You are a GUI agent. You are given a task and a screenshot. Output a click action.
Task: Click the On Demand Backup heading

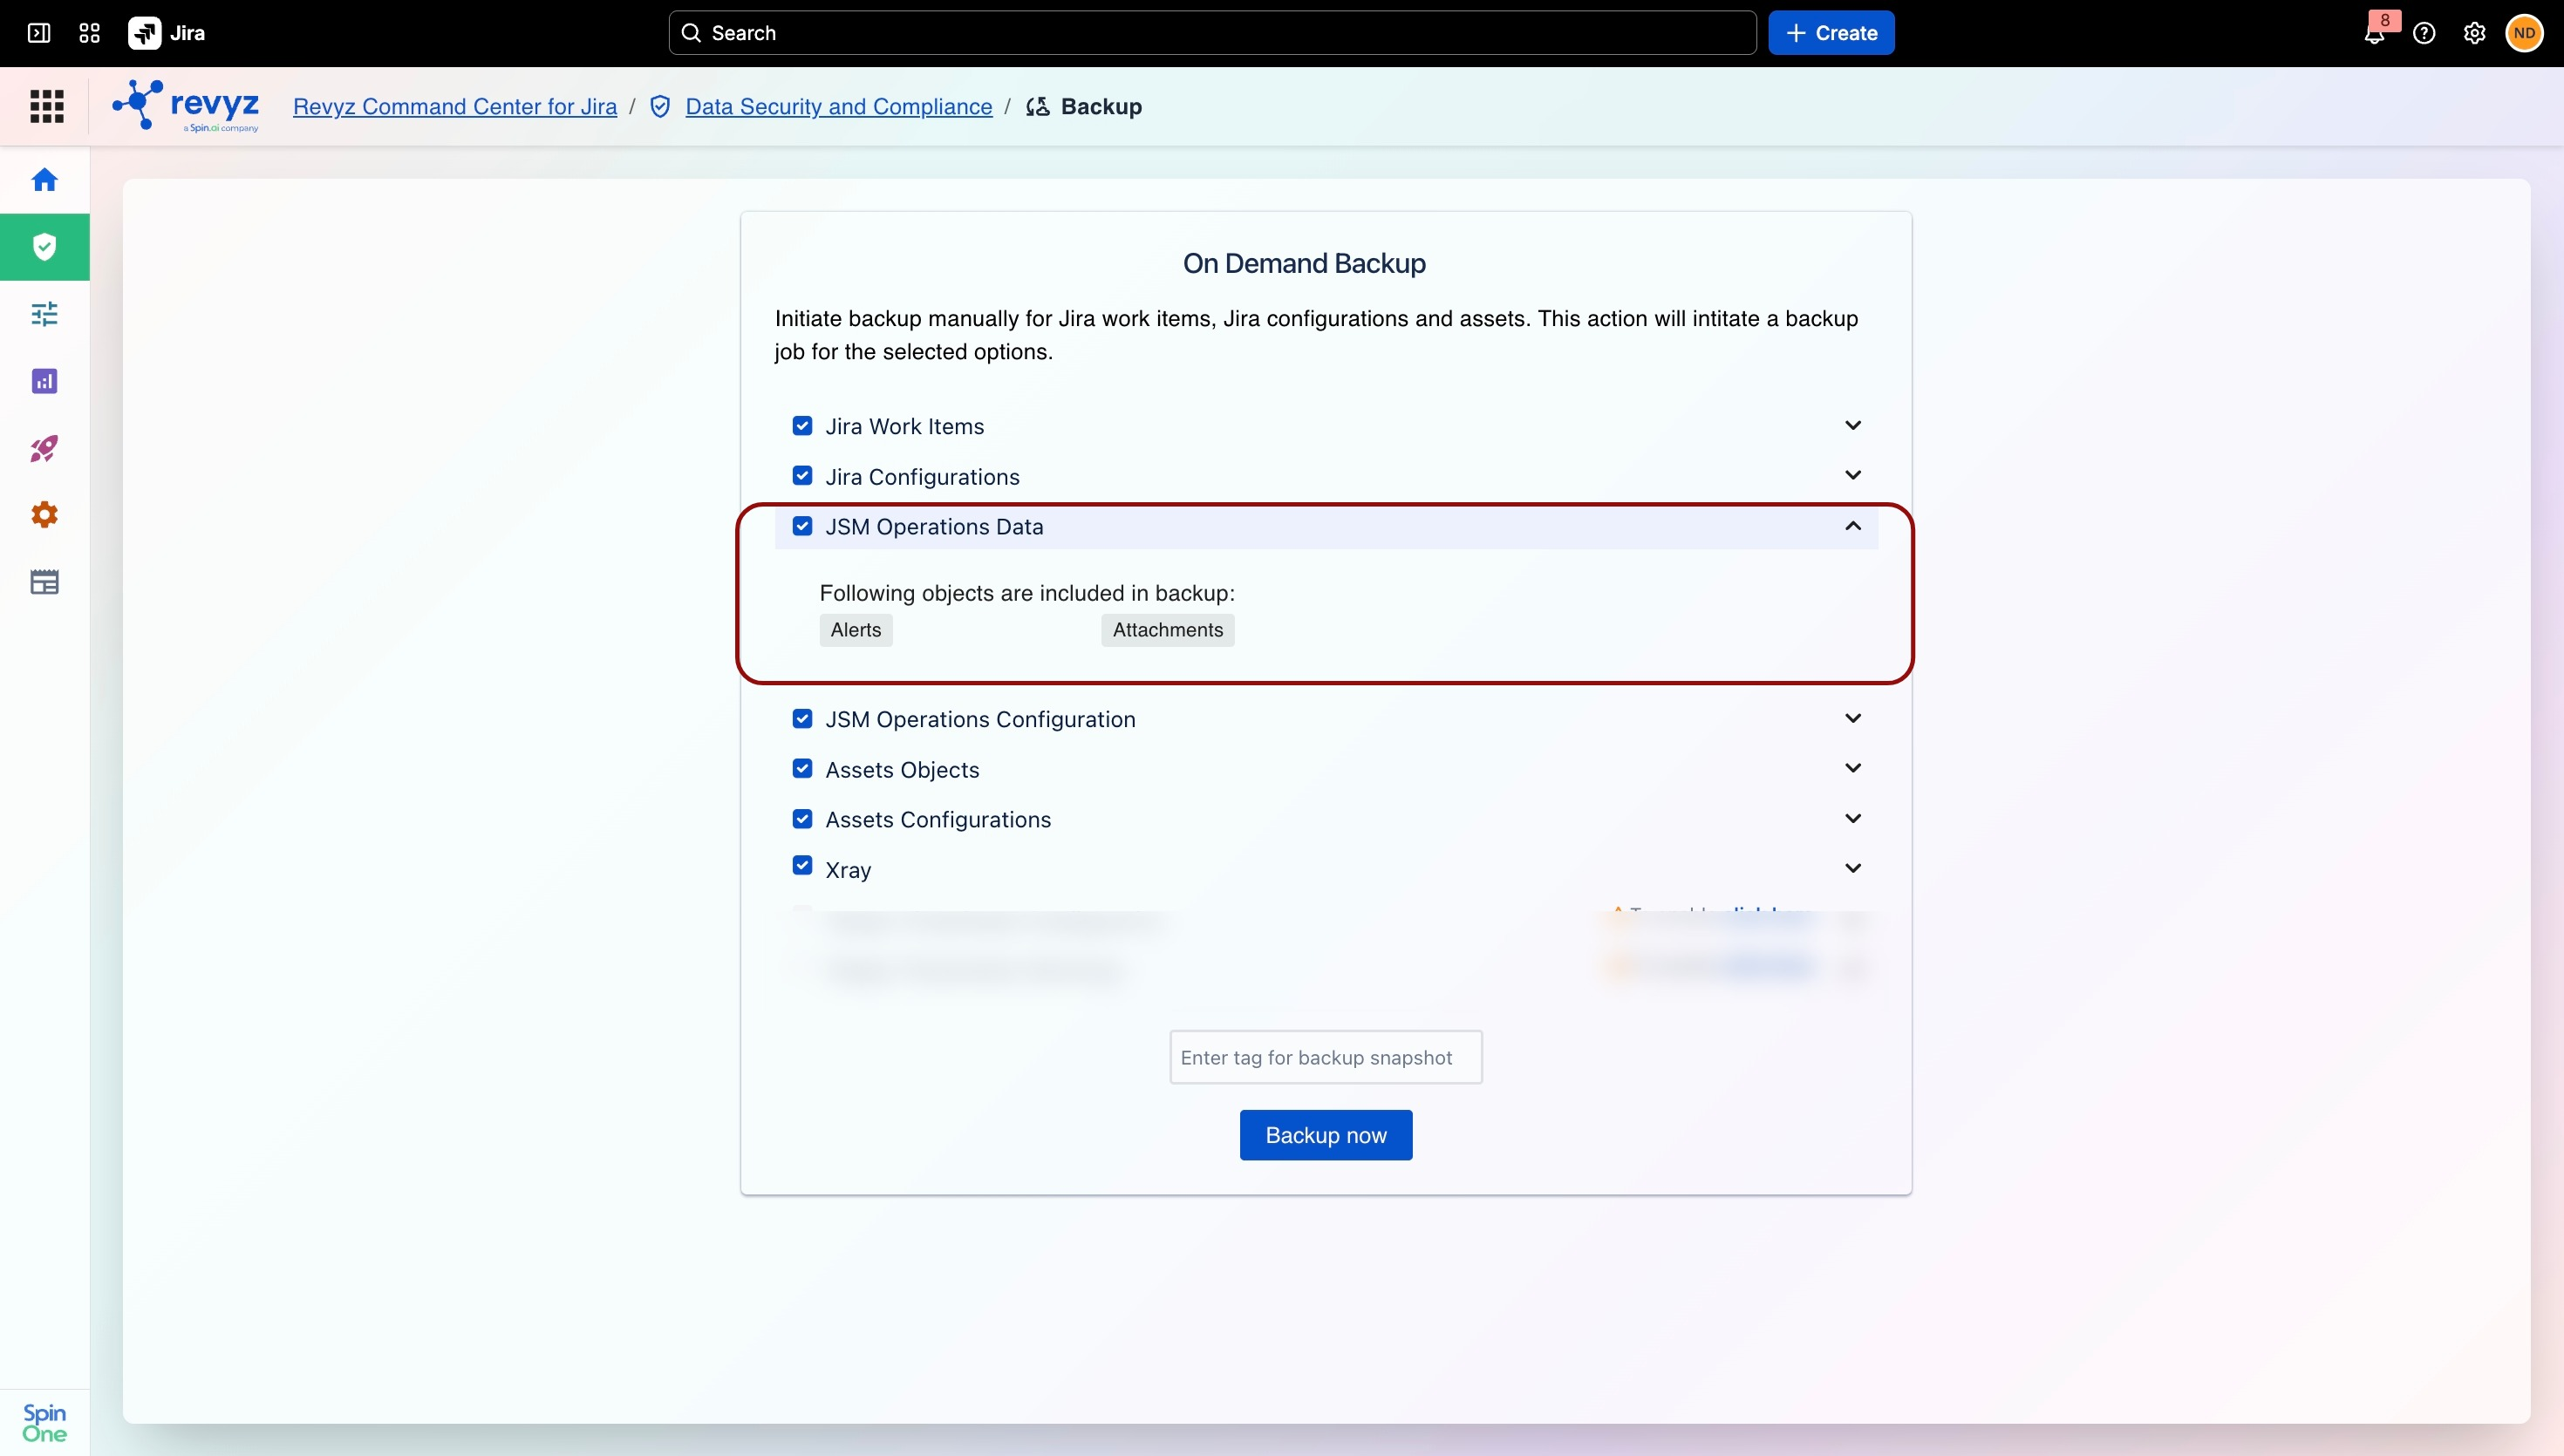1305,263
